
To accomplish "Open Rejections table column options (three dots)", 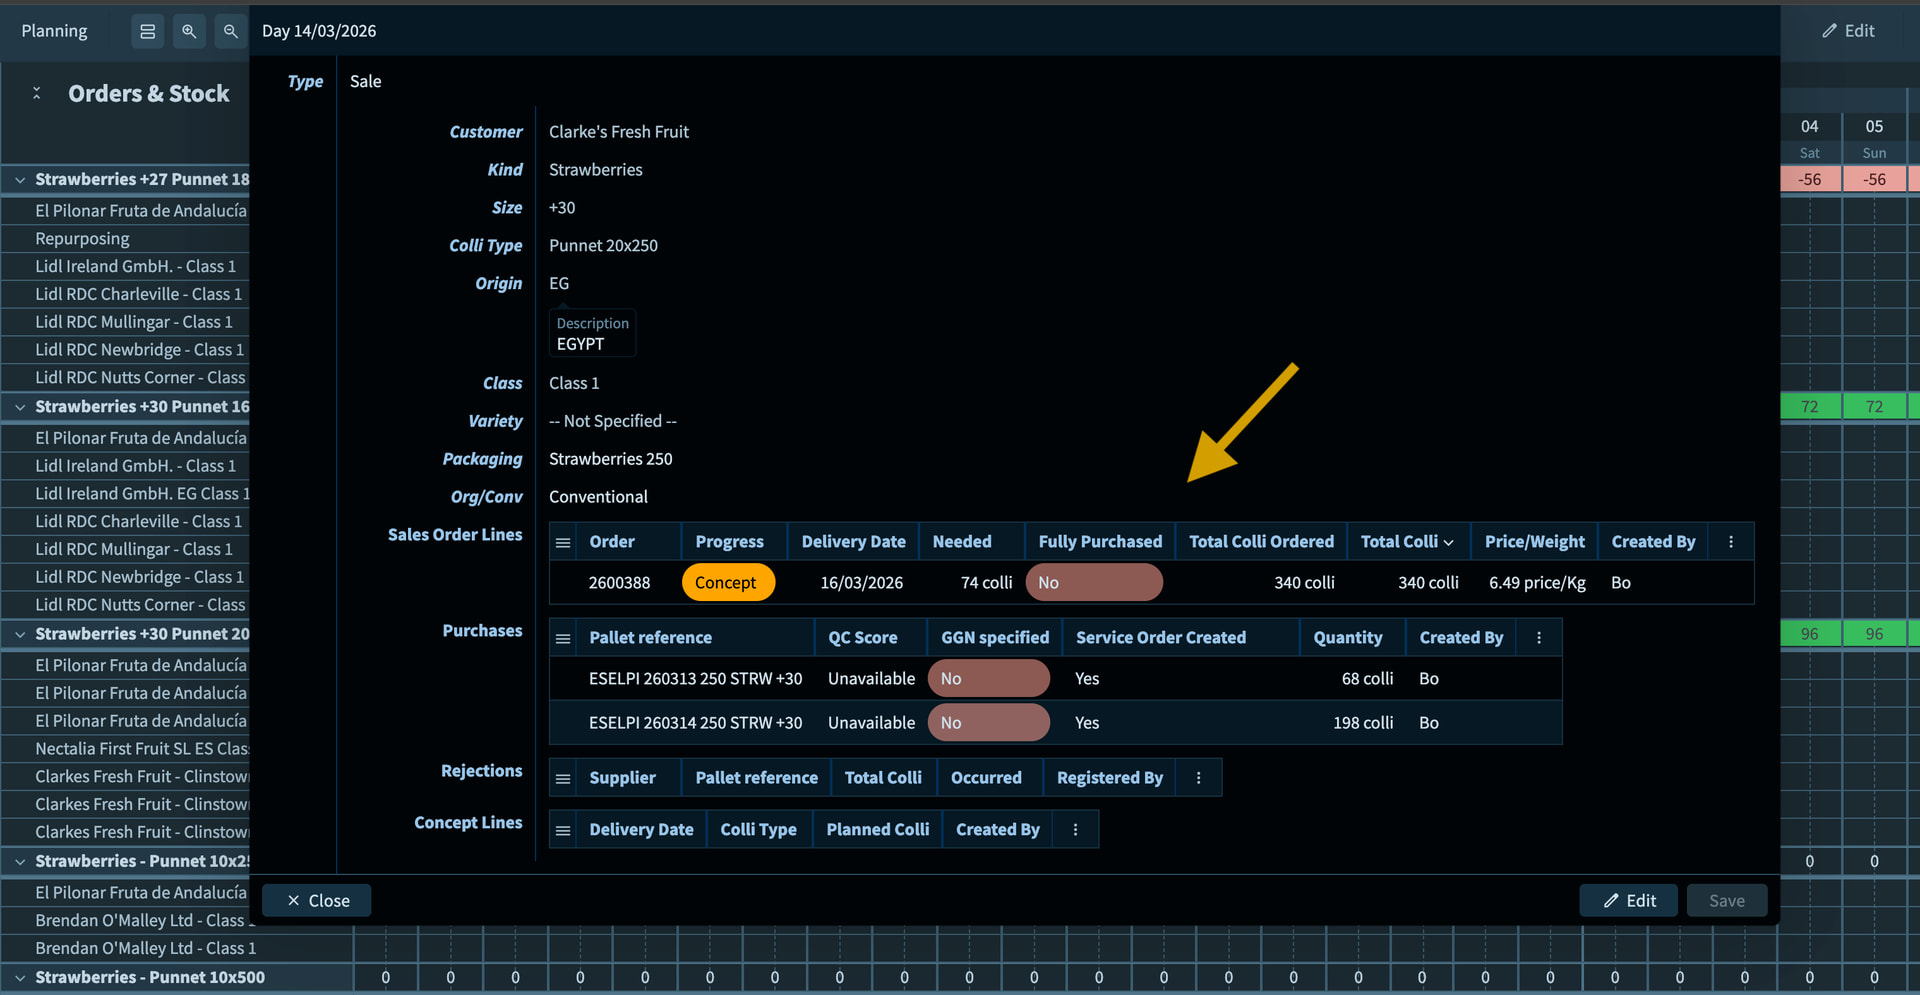I will point(1198,778).
